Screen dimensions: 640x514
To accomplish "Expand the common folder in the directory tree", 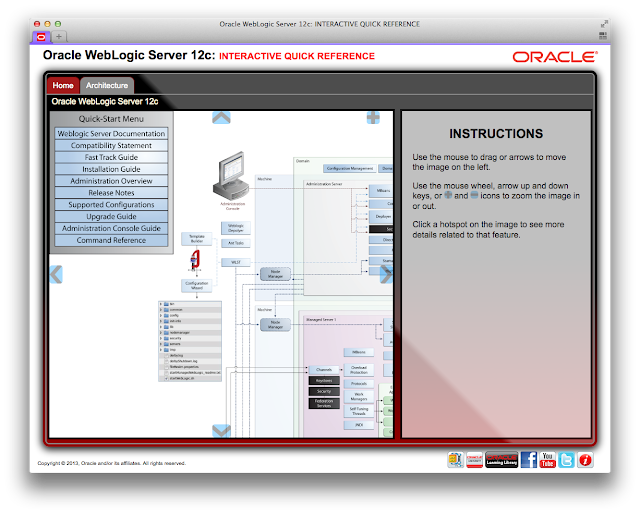I will tap(161, 310).
